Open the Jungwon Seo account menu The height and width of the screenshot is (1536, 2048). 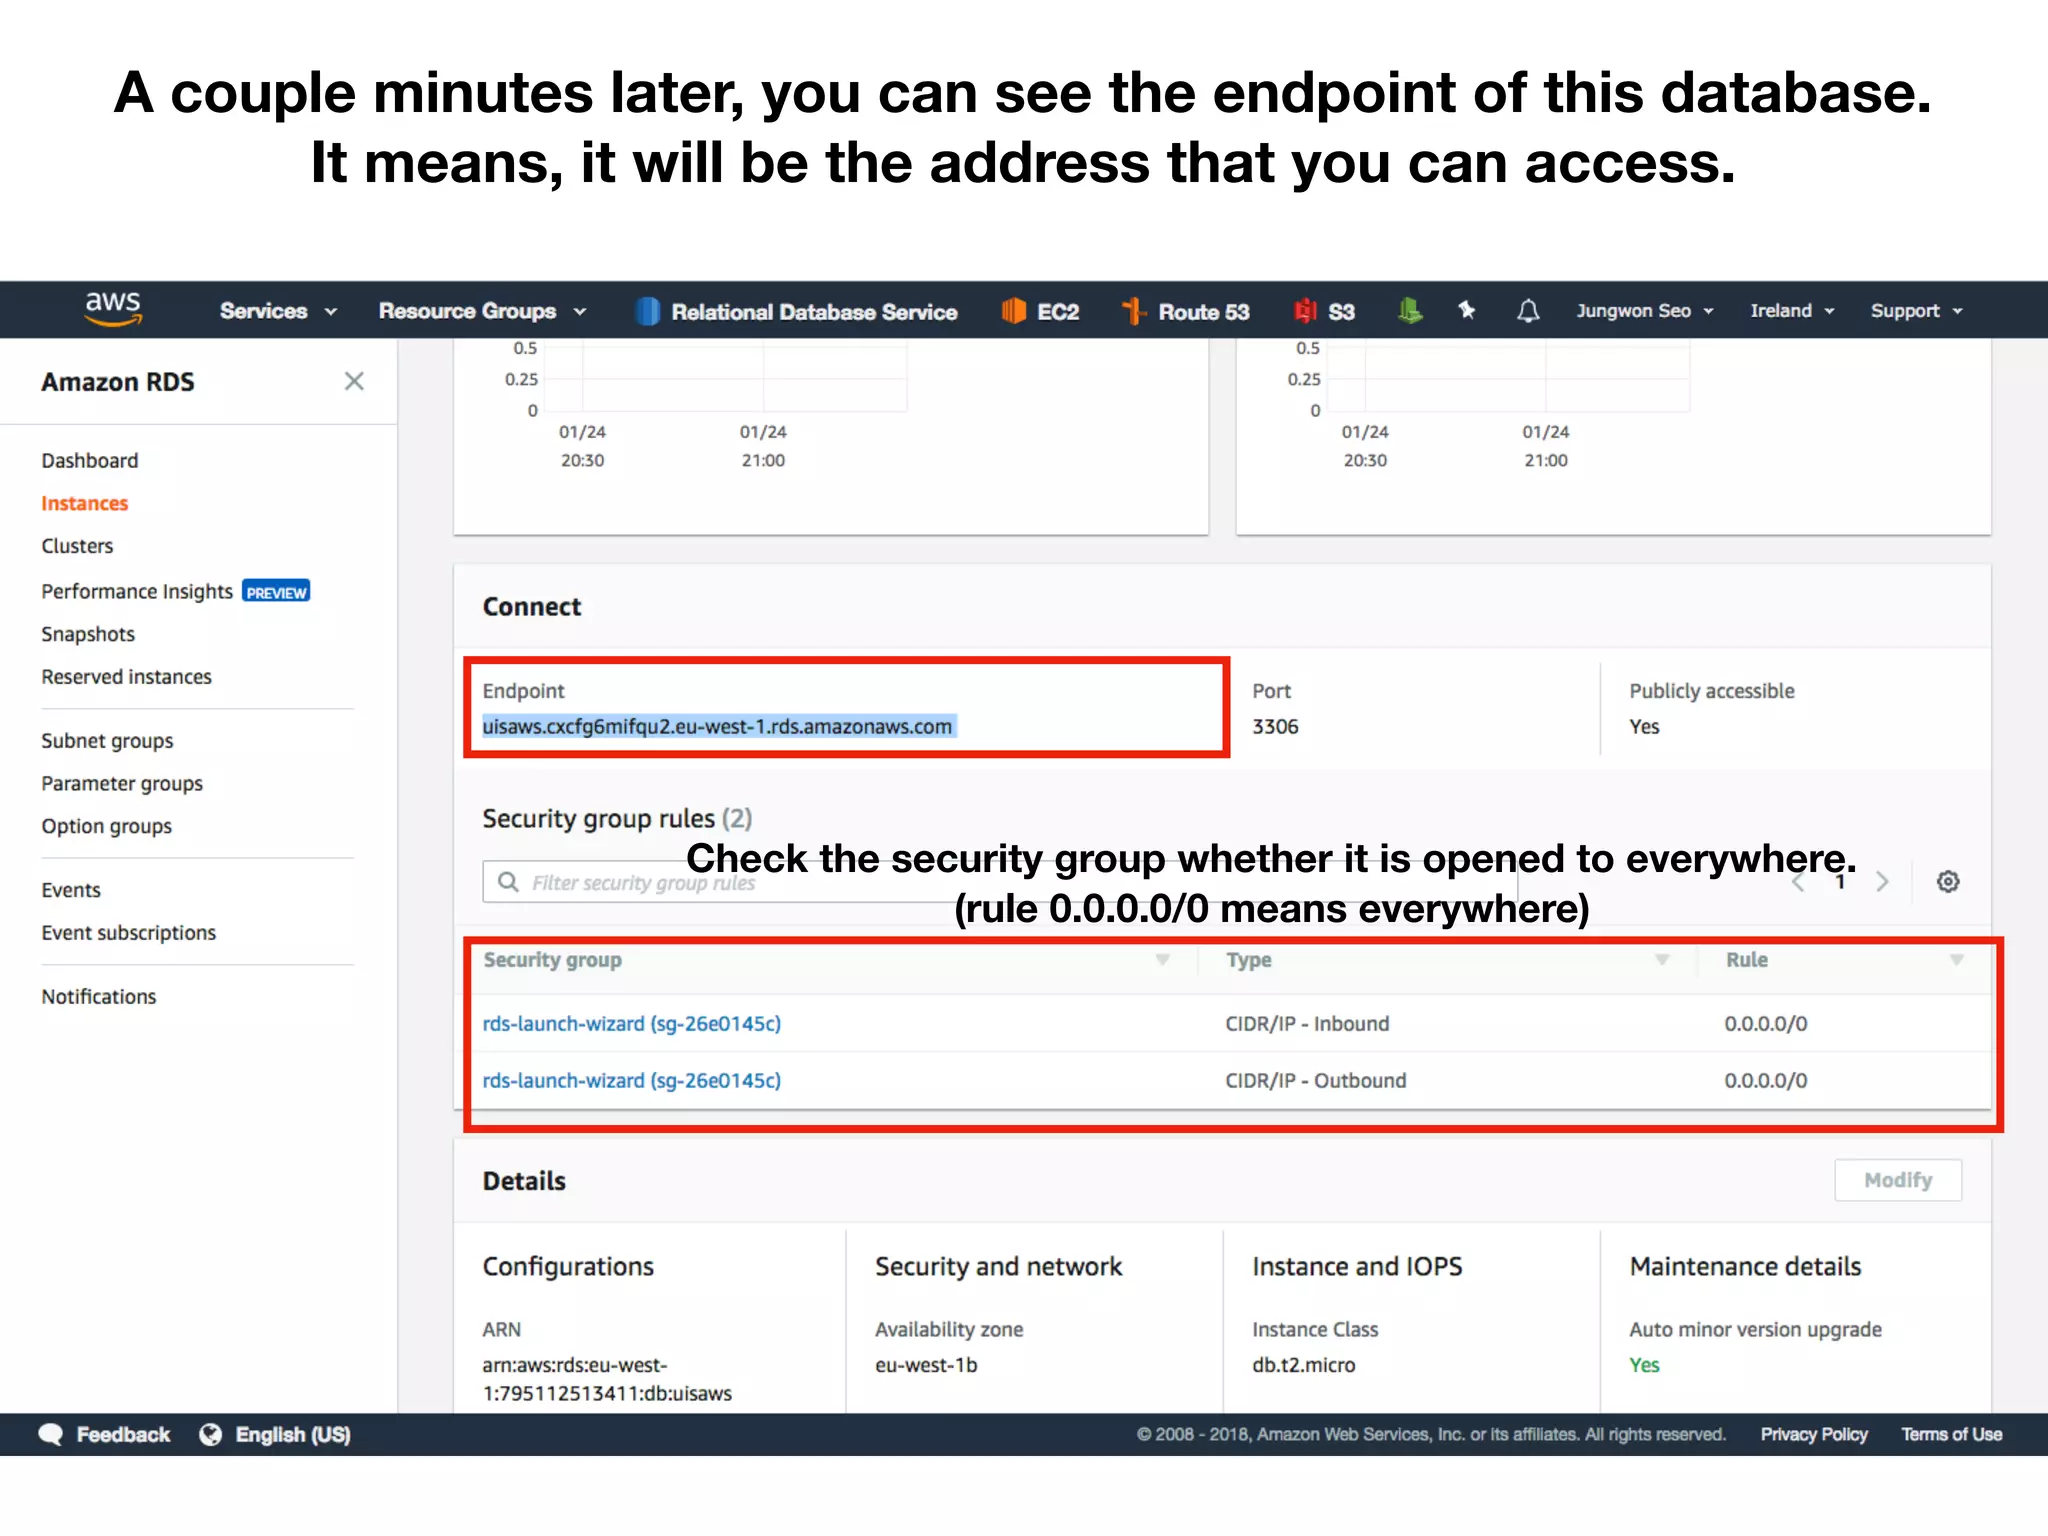[x=1645, y=311]
